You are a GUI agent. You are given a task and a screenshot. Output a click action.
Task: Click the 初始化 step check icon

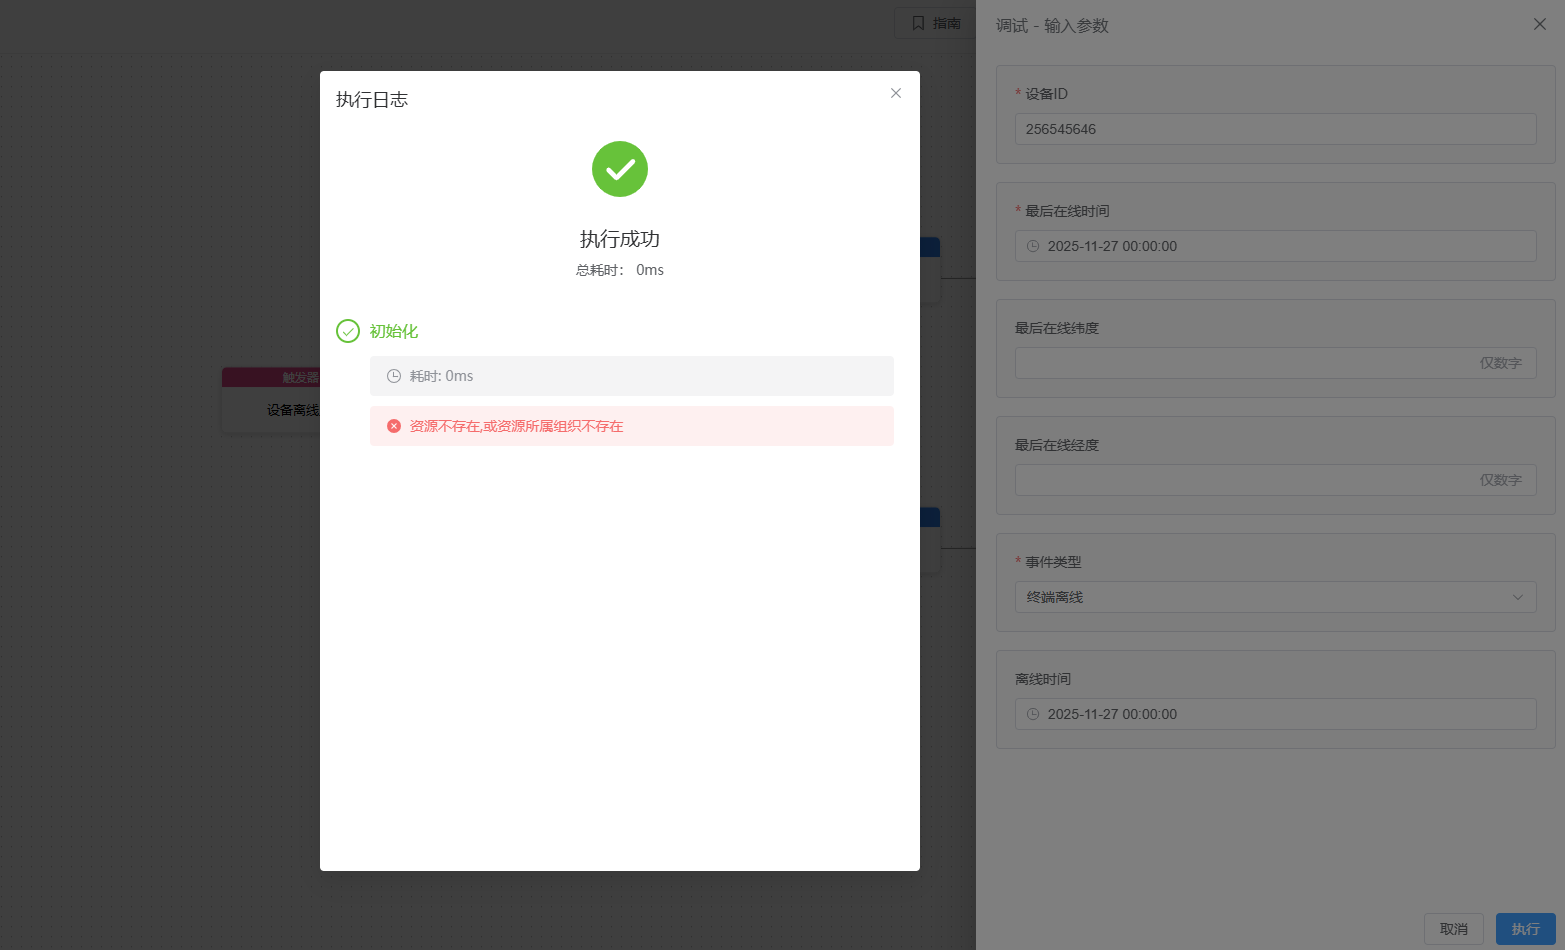(x=348, y=331)
